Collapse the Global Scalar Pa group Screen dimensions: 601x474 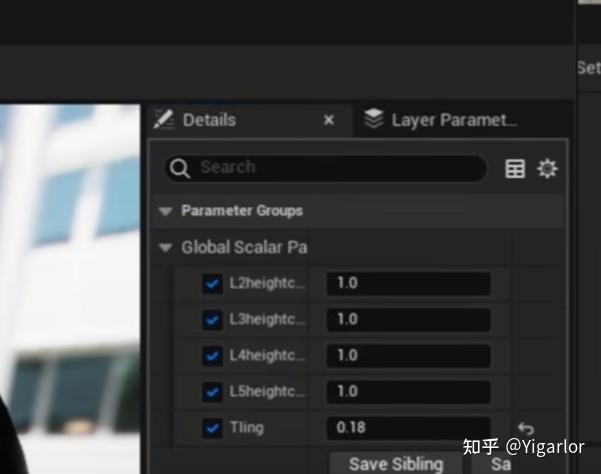pos(166,248)
